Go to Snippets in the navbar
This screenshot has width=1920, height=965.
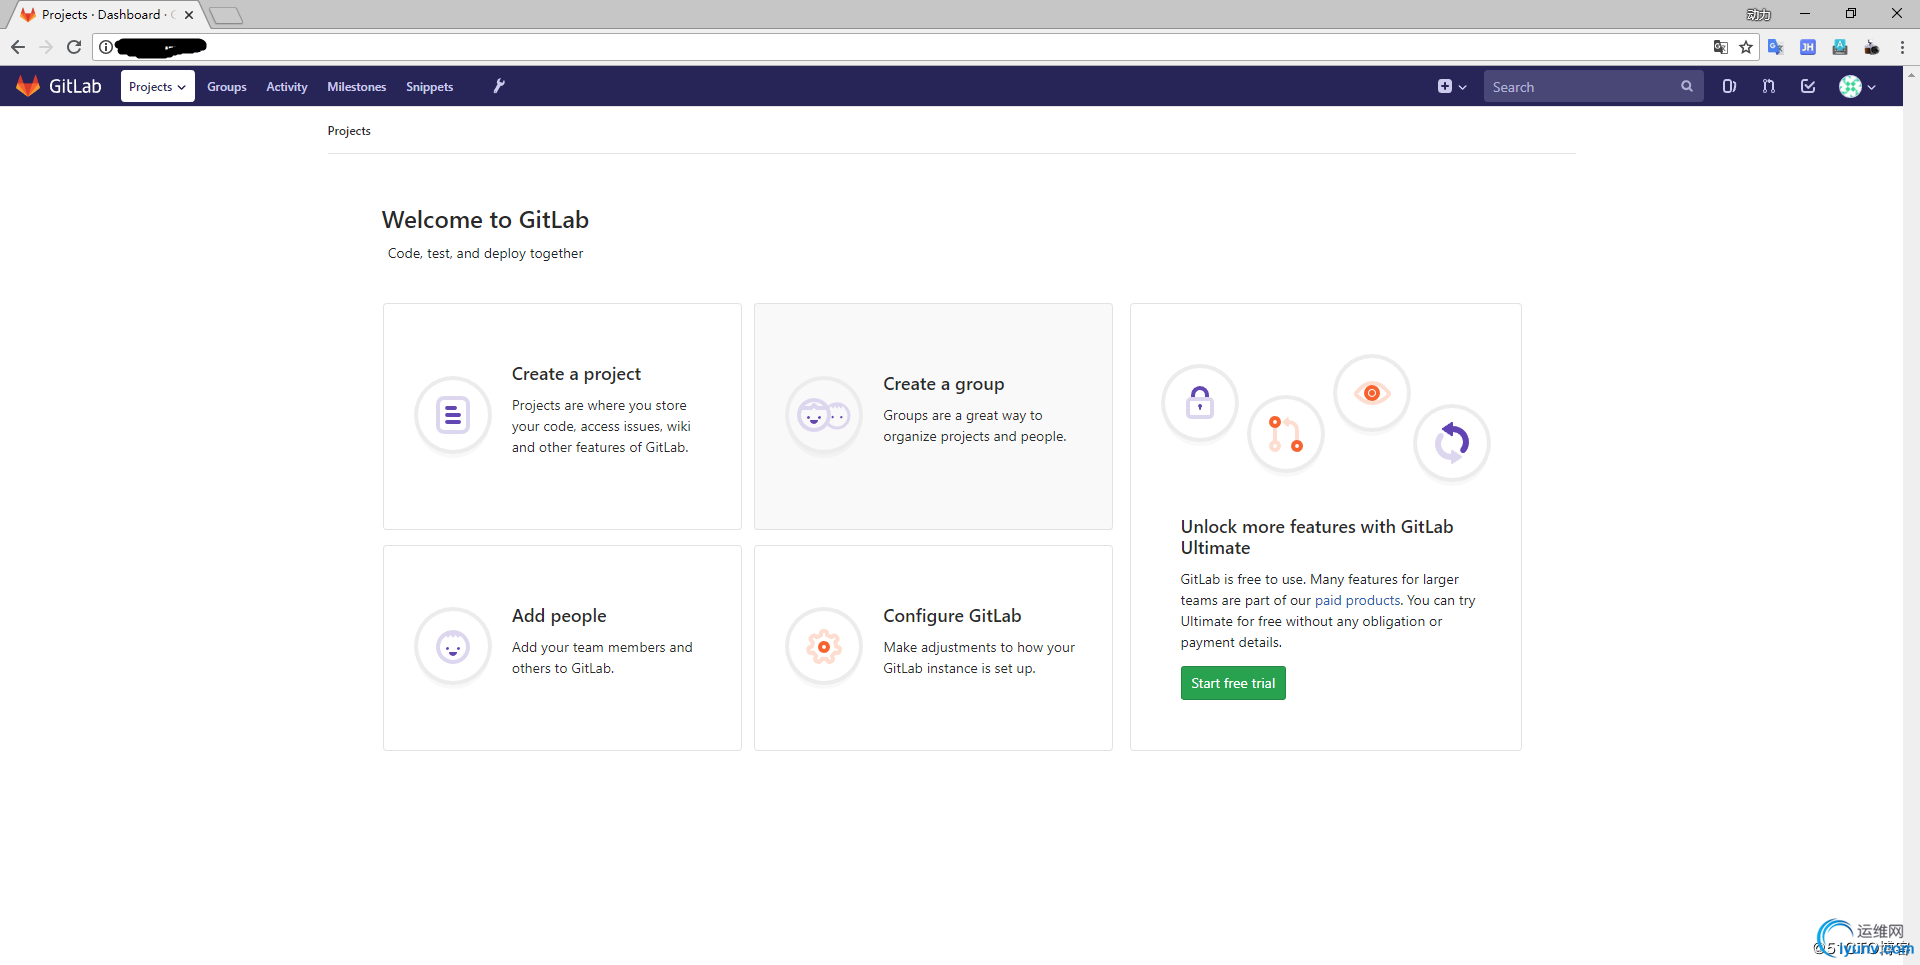430,87
